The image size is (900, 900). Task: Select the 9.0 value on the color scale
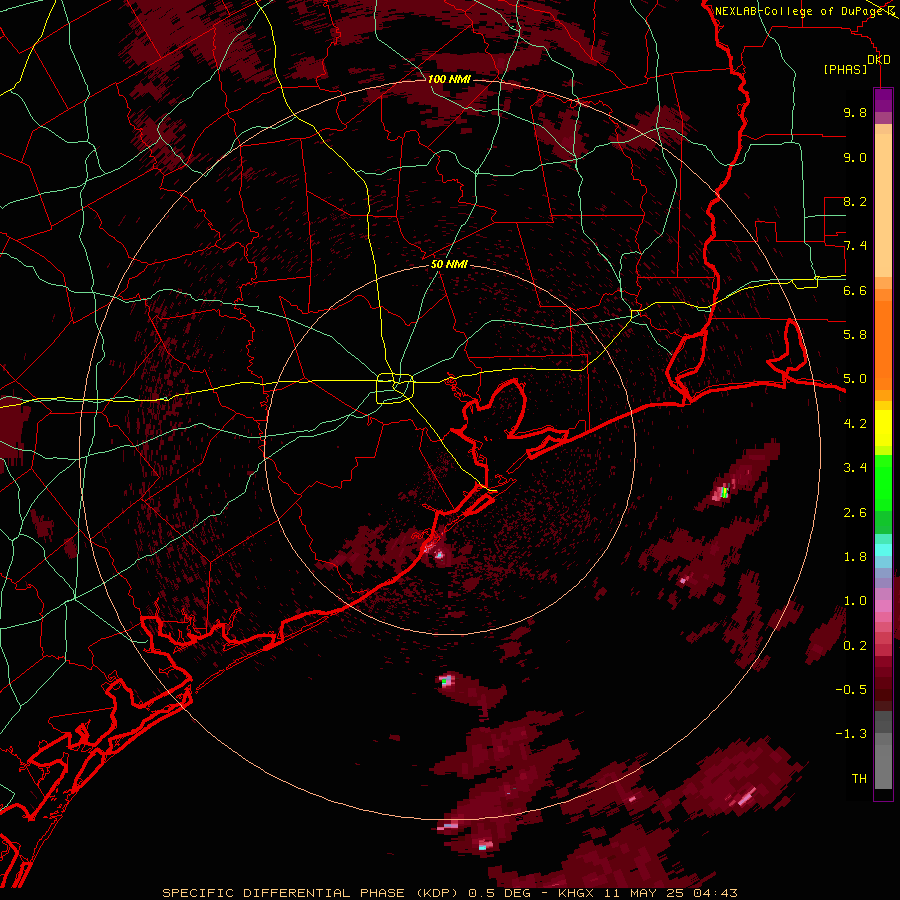click(855, 157)
